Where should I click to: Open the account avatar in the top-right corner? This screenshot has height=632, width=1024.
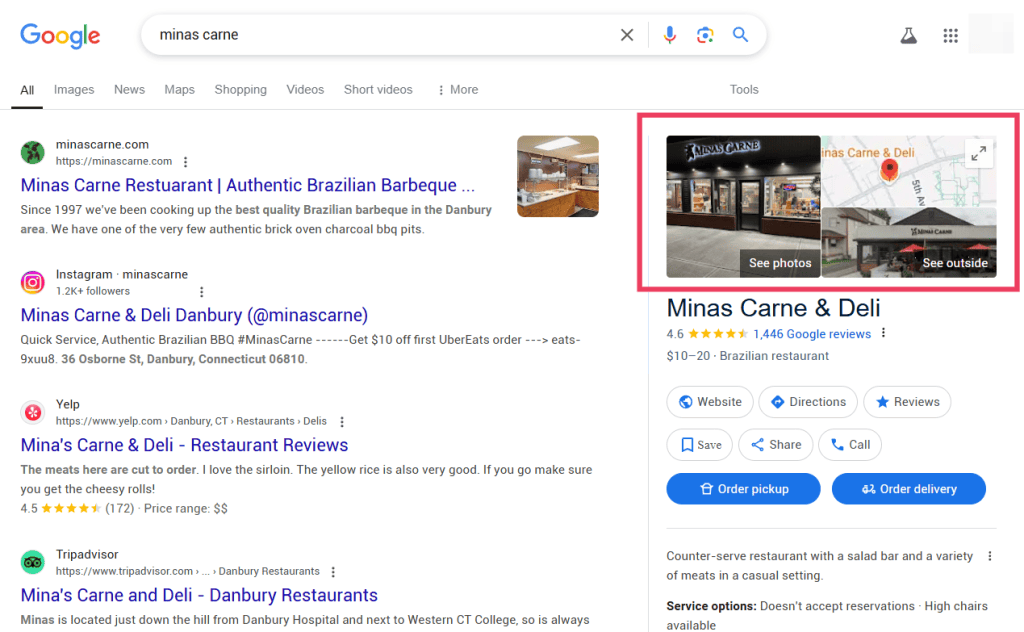pos(991,33)
